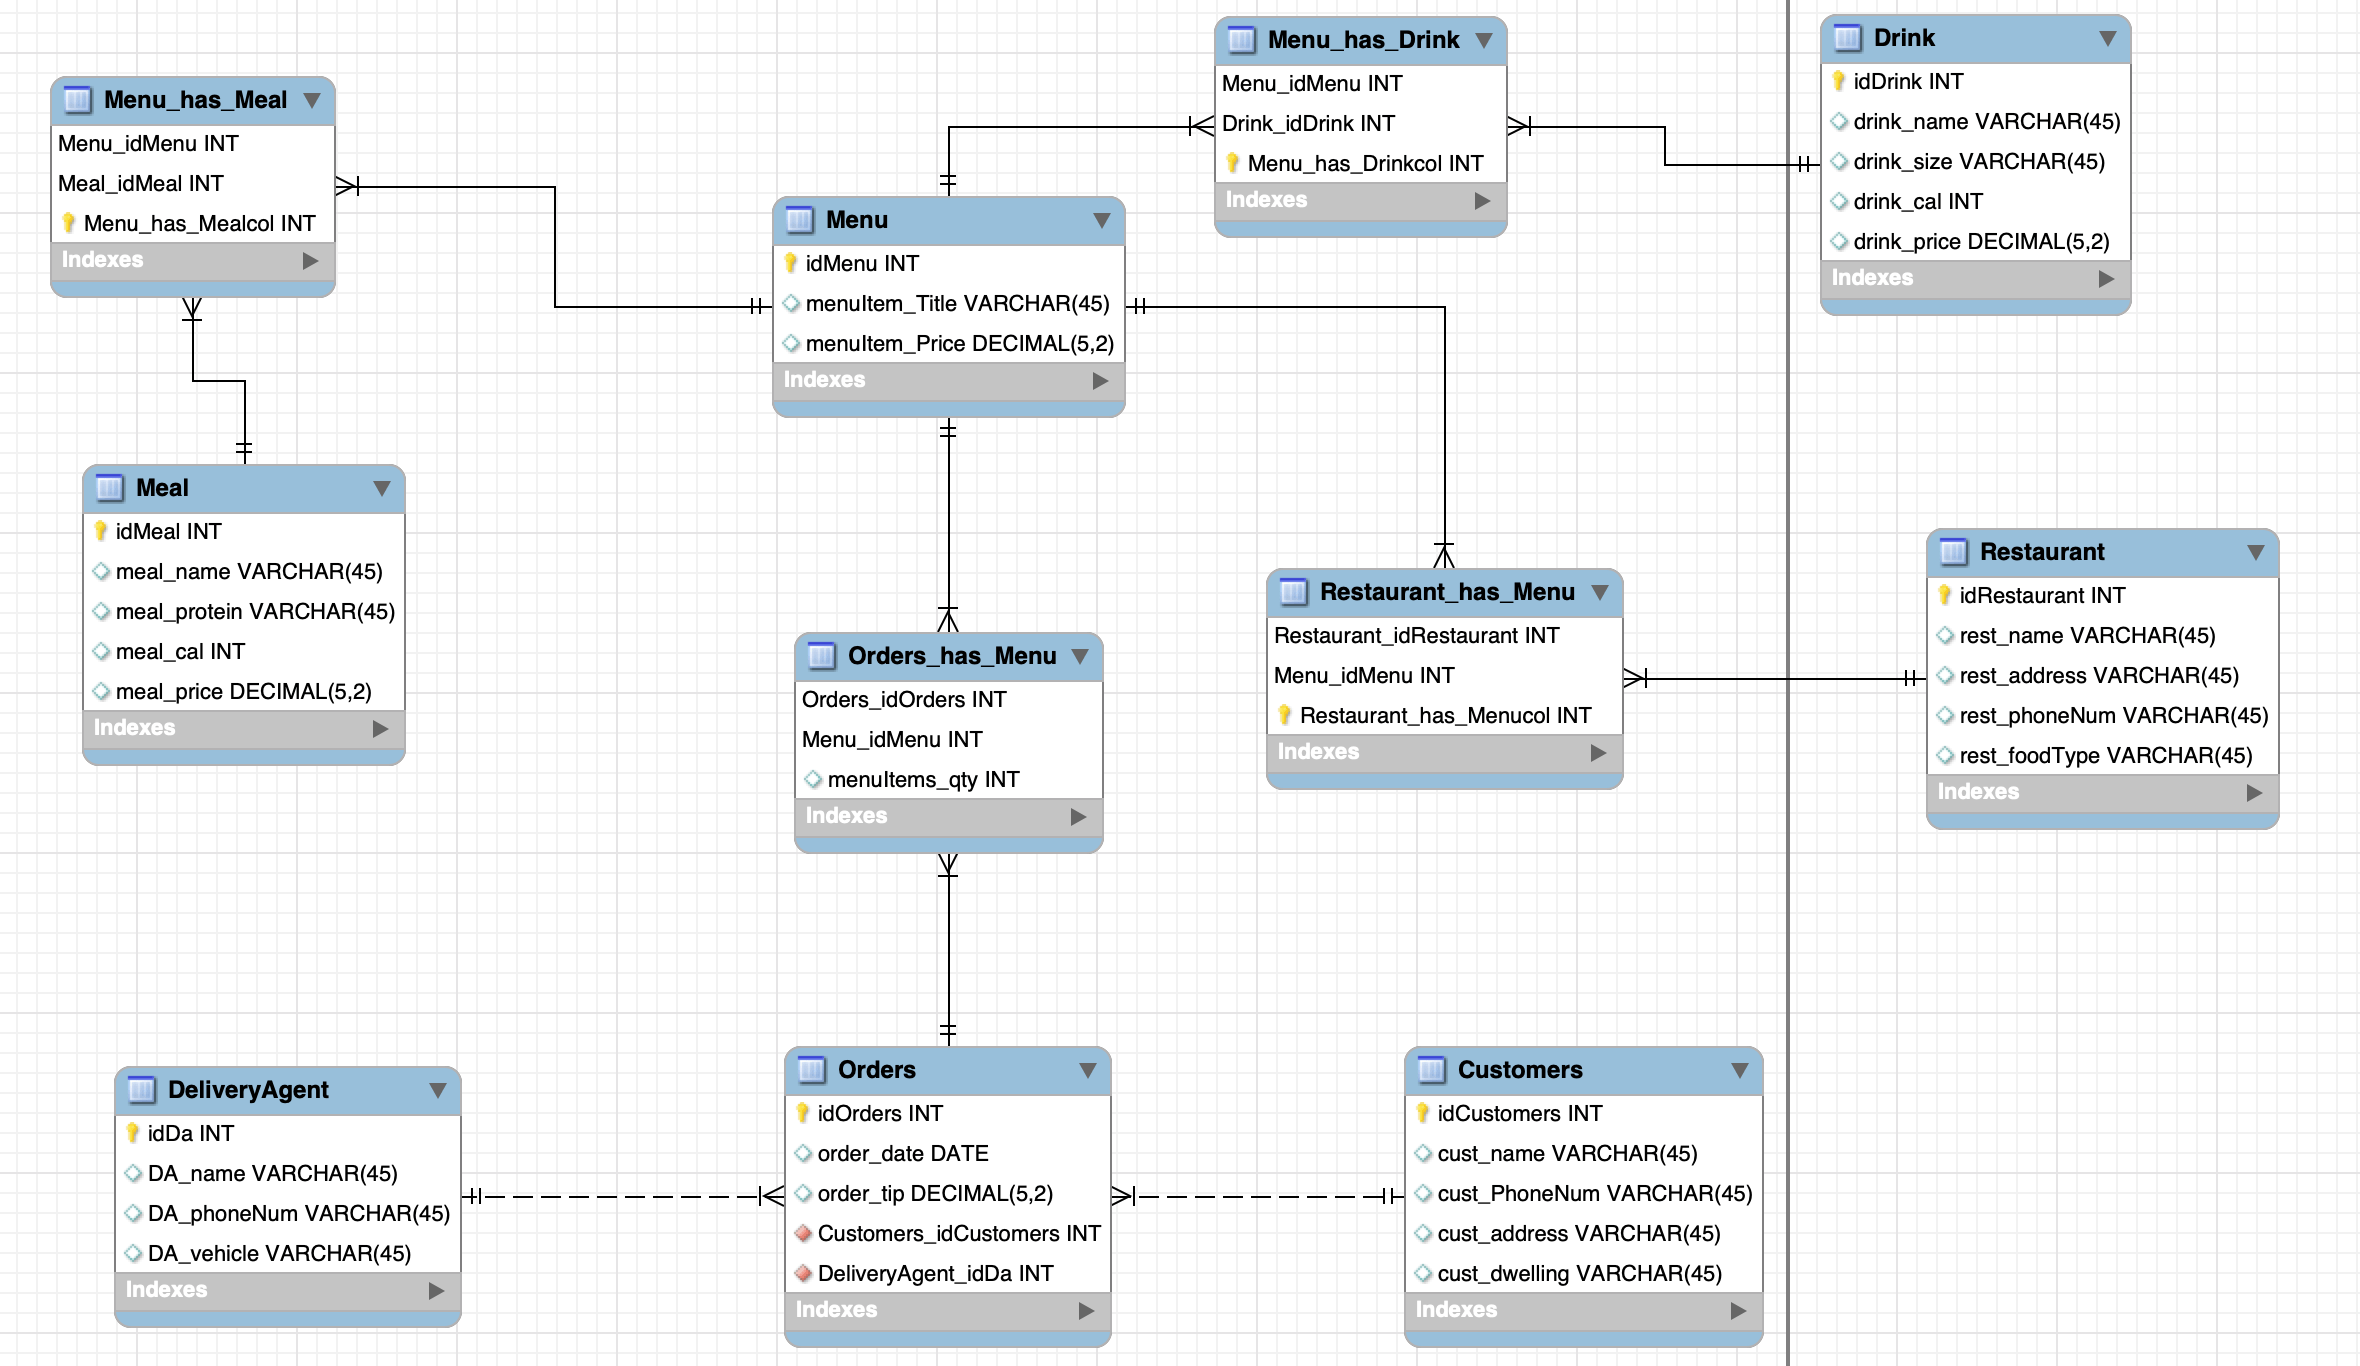Expand Indexes section of Orders table
Viewport: 2360px width, 1366px height.
pos(1087,1310)
